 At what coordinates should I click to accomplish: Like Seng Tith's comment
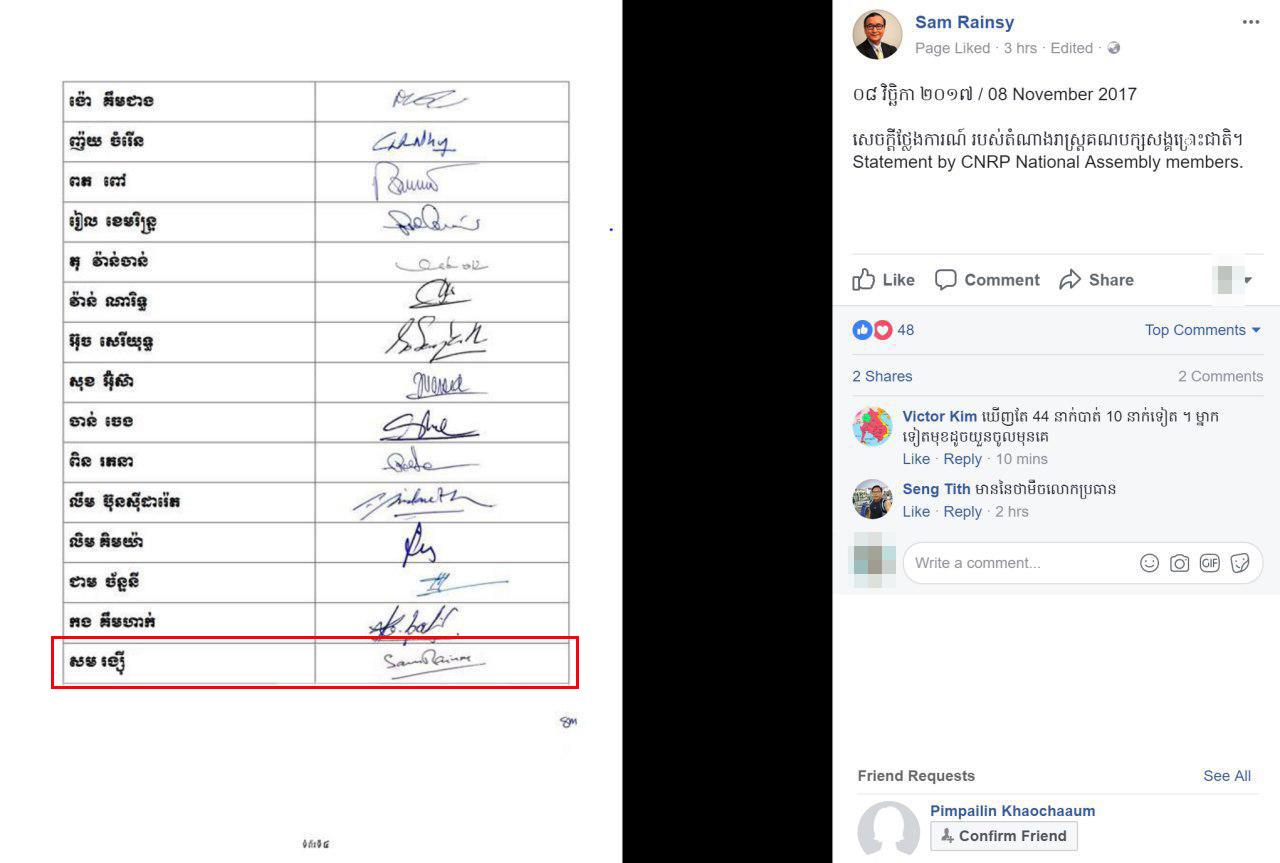916,511
